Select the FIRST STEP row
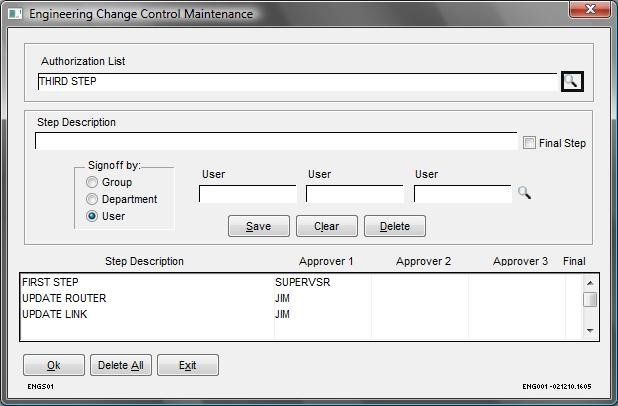Image resolution: width=618 pixels, height=406 pixels. point(302,282)
